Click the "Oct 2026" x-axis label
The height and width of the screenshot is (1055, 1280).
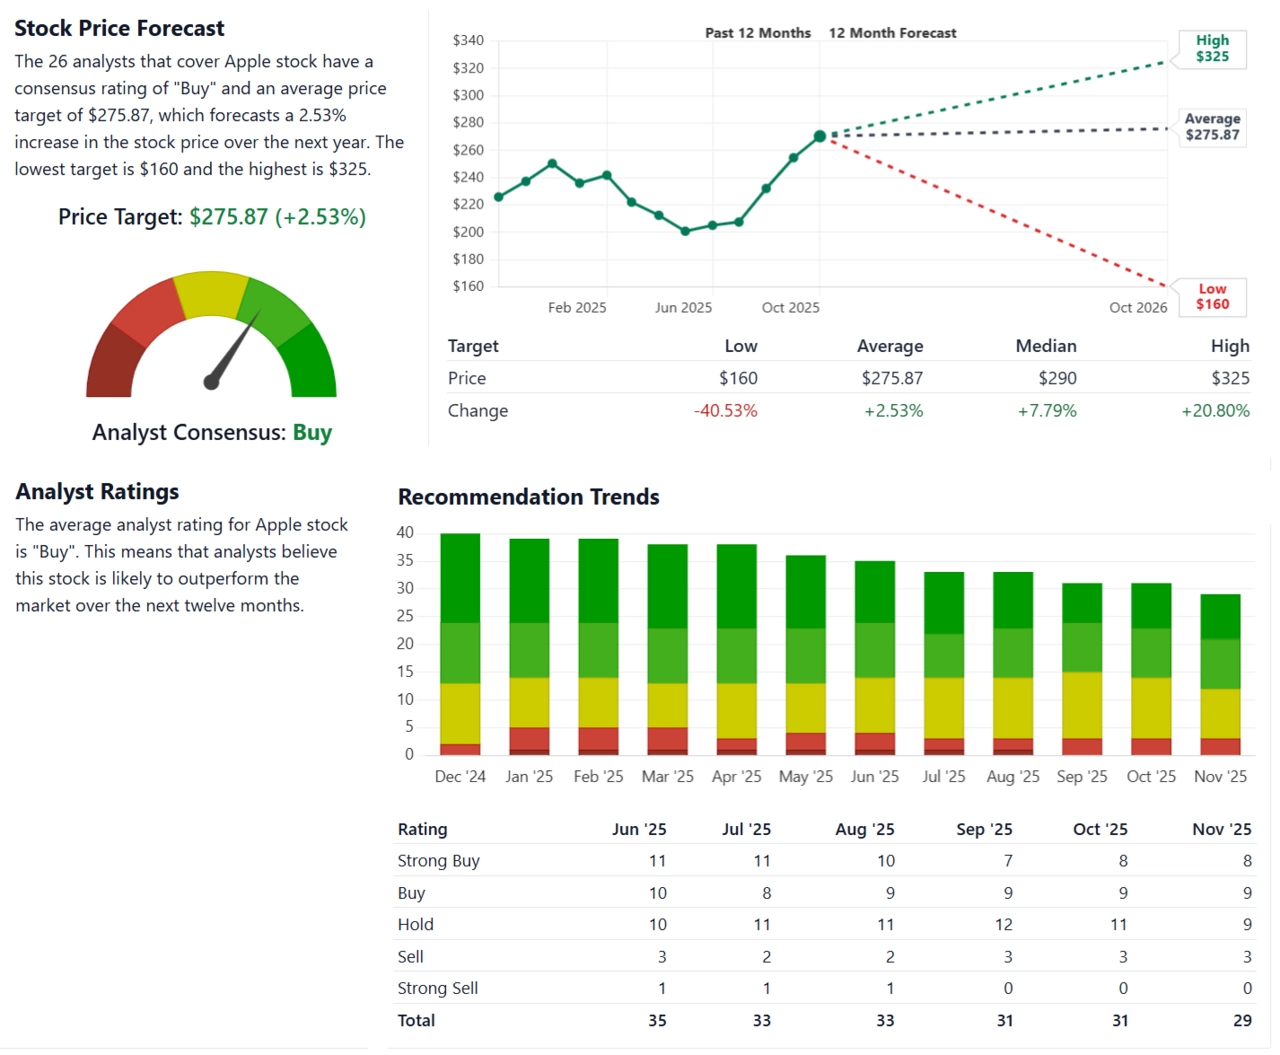(1137, 308)
